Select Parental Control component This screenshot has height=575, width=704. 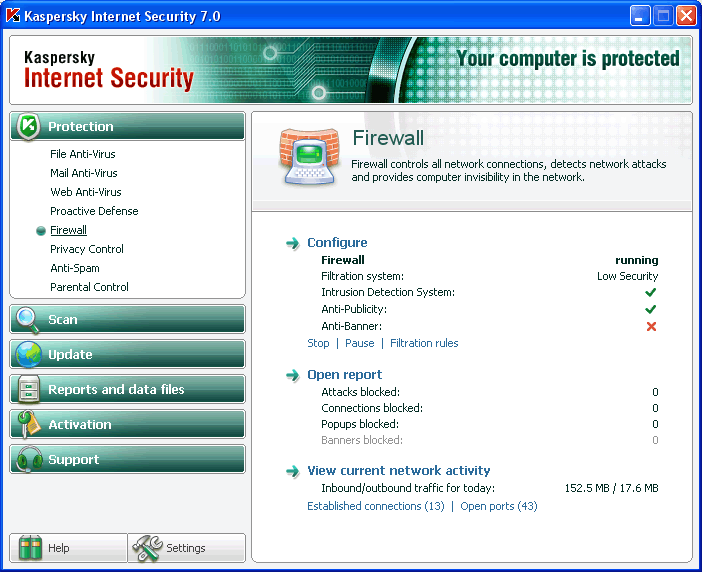tap(89, 287)
